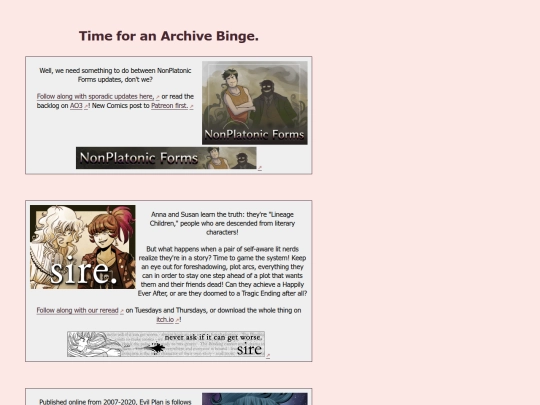The image size is (540, 405).
Task: Click the external-link arrow after "Patreon first."
Action: point(191,106)
